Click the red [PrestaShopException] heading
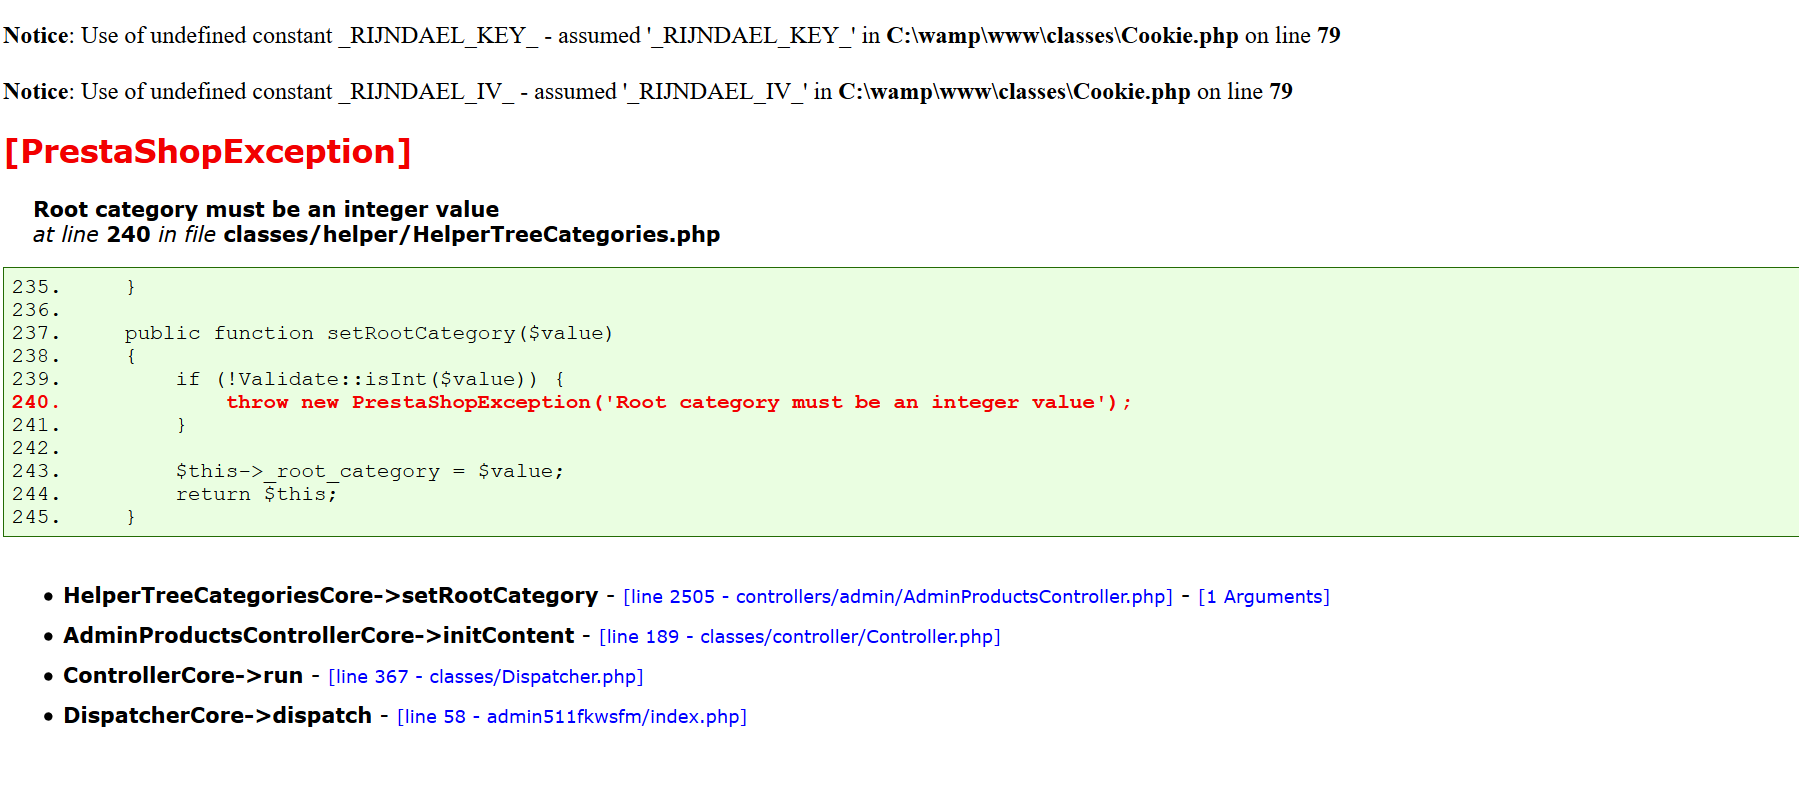The width and height of the screenshot is (1799, 795). (x=208, y=152)
